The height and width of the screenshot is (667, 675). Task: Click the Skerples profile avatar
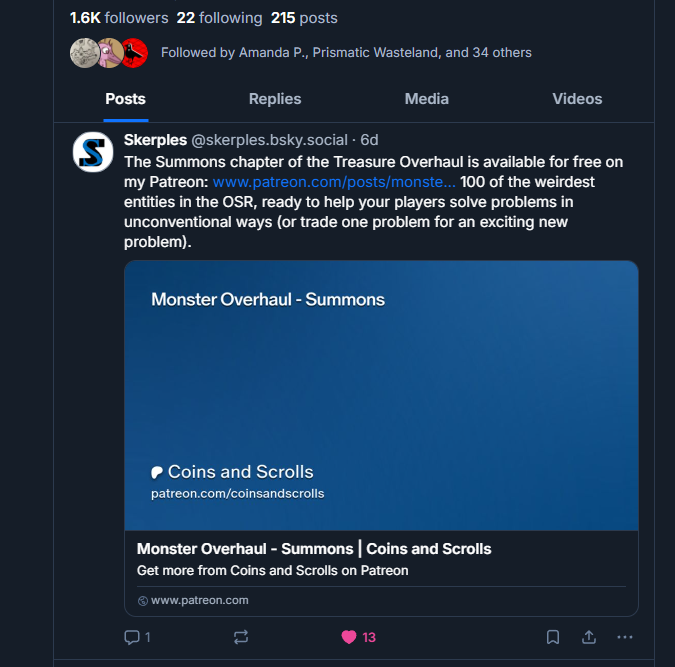(x=93, y=152)
